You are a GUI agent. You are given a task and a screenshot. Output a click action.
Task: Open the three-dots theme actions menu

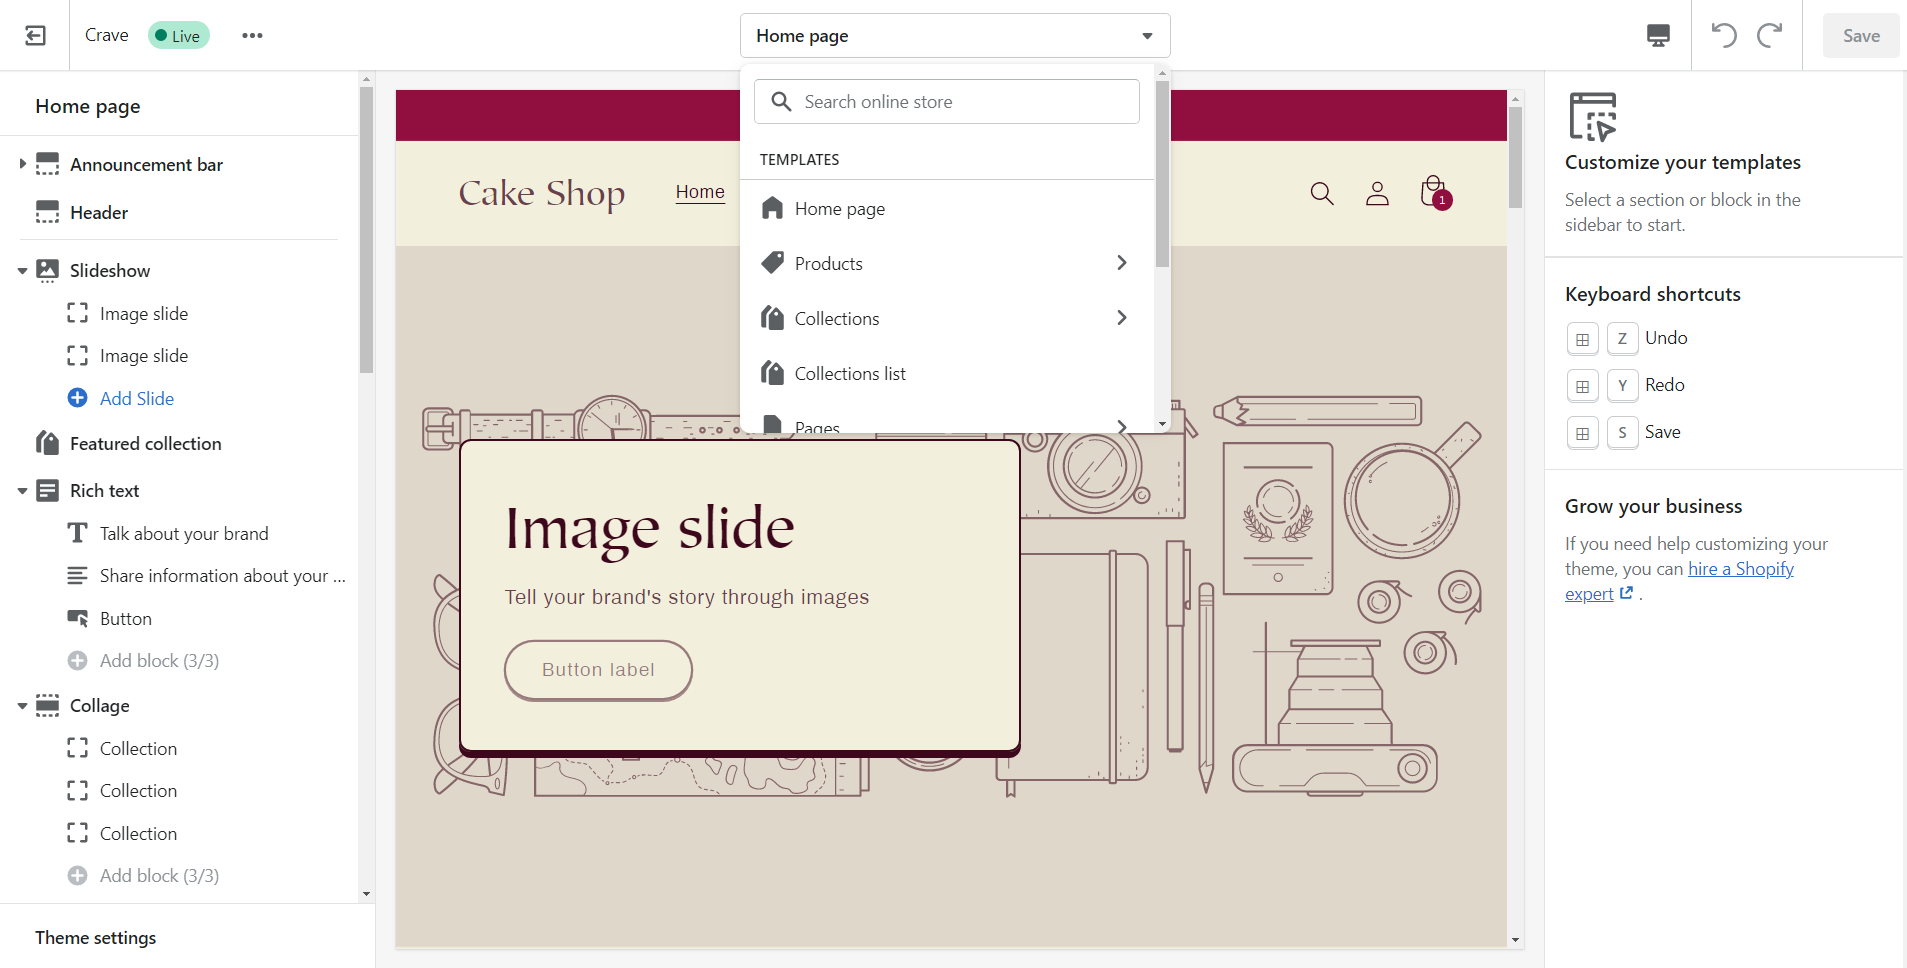point(252,36)
